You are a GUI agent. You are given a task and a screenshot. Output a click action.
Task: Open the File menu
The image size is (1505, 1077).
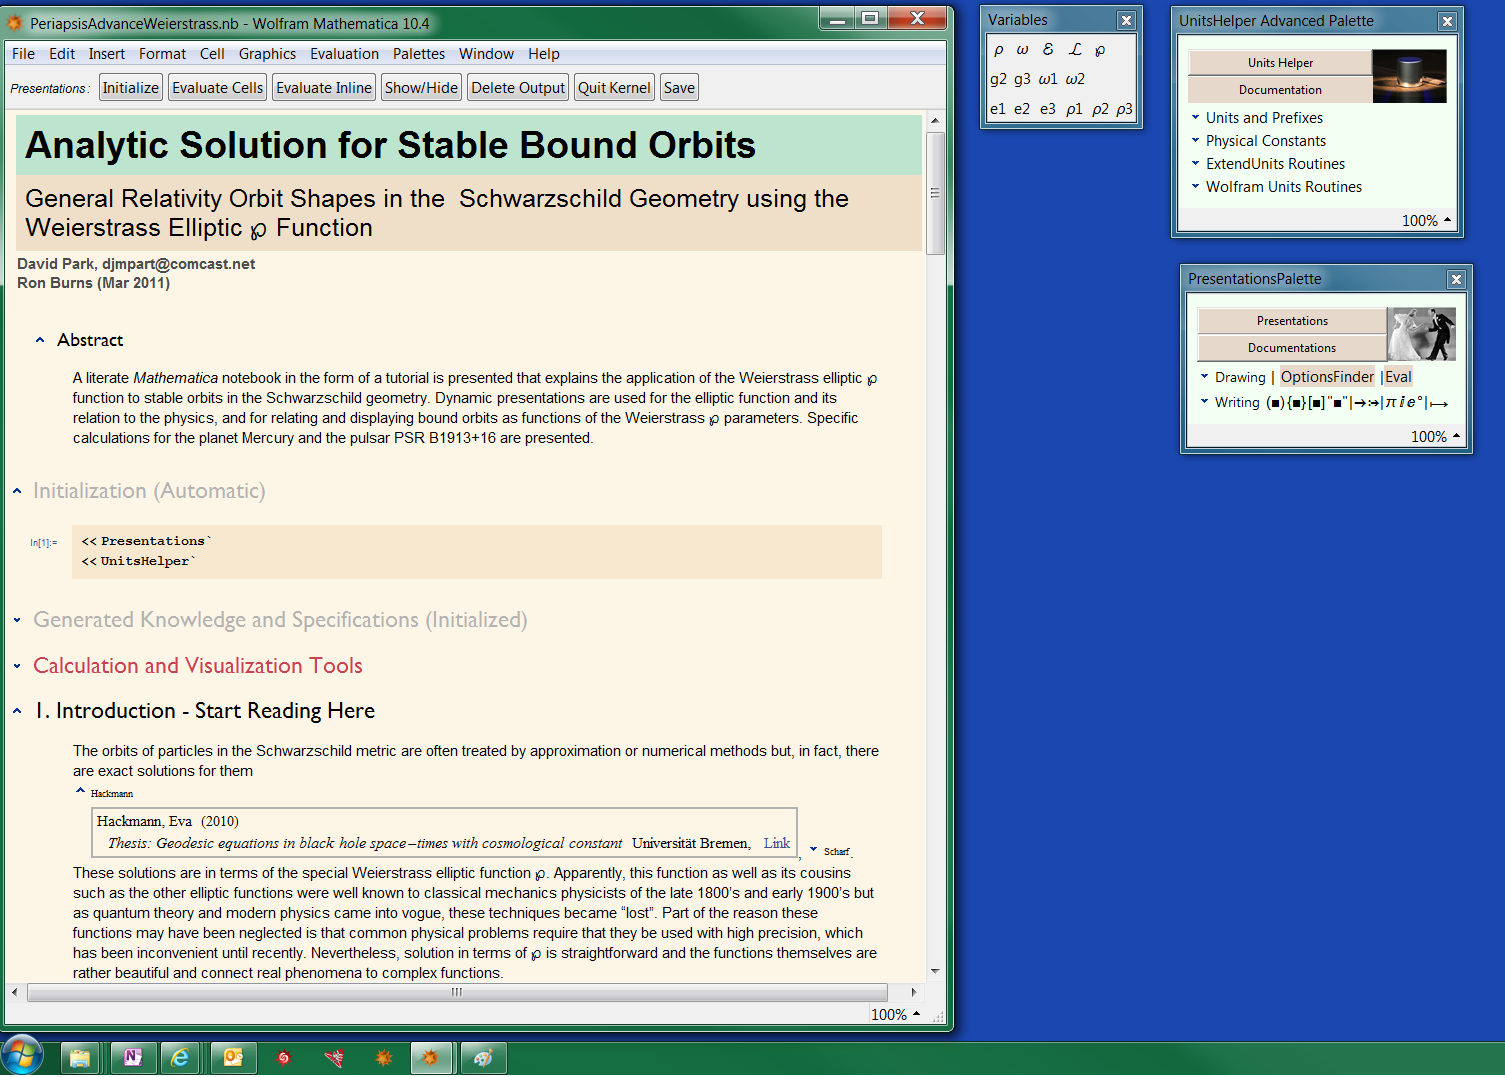click(x=23, y=54)
